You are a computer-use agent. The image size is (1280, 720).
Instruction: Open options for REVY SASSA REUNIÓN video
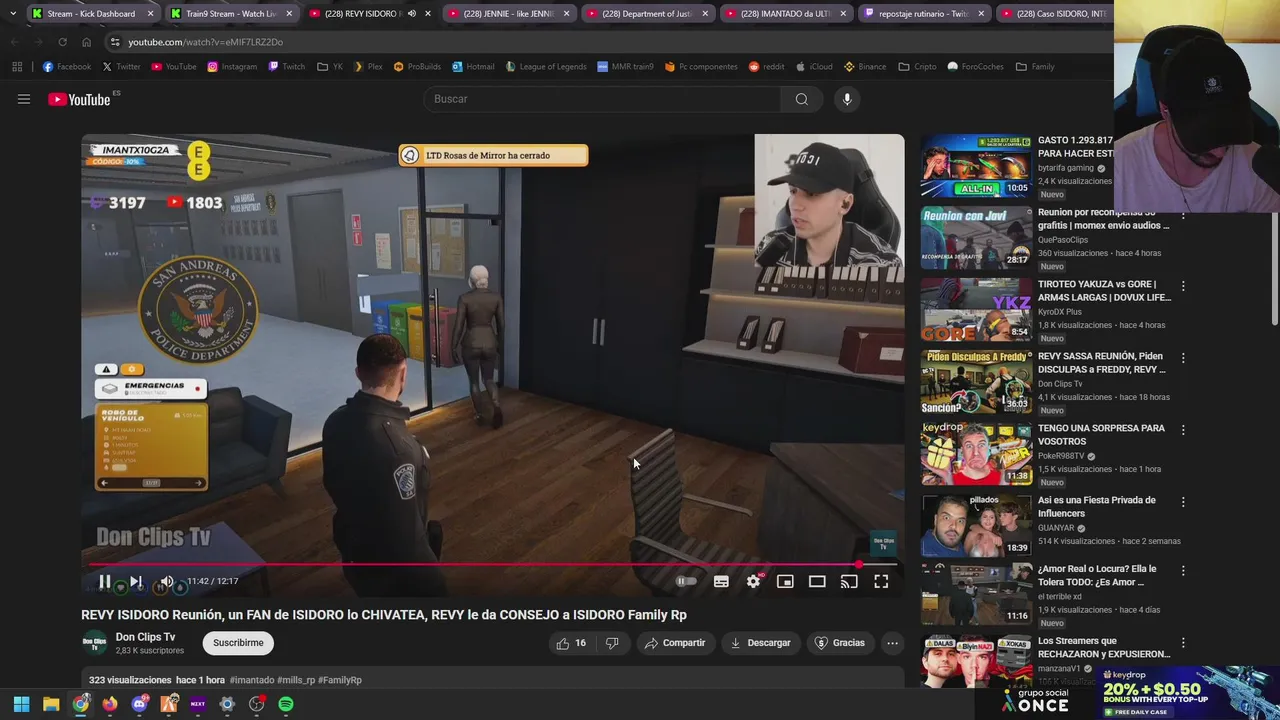[1183, 358]
